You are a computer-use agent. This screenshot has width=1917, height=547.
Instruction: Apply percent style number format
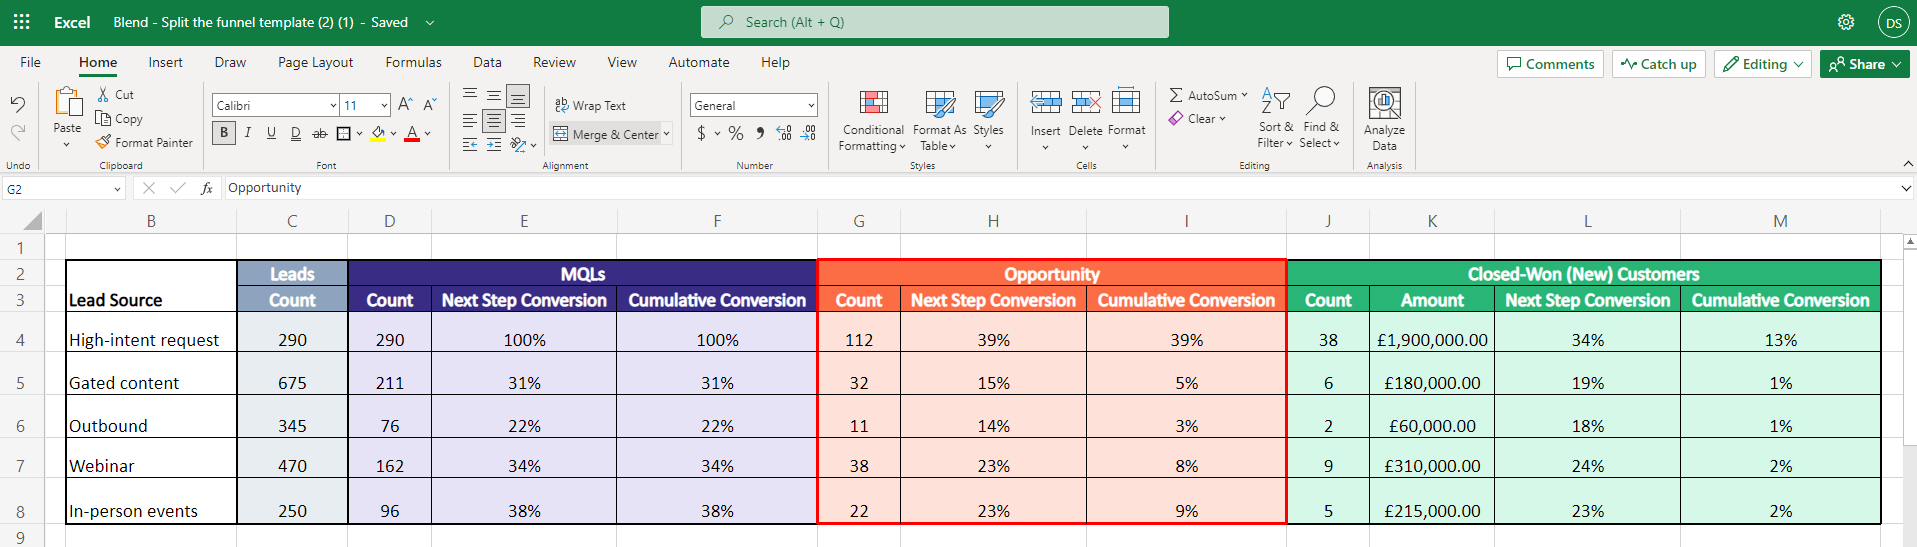click(x=736, y=133)
